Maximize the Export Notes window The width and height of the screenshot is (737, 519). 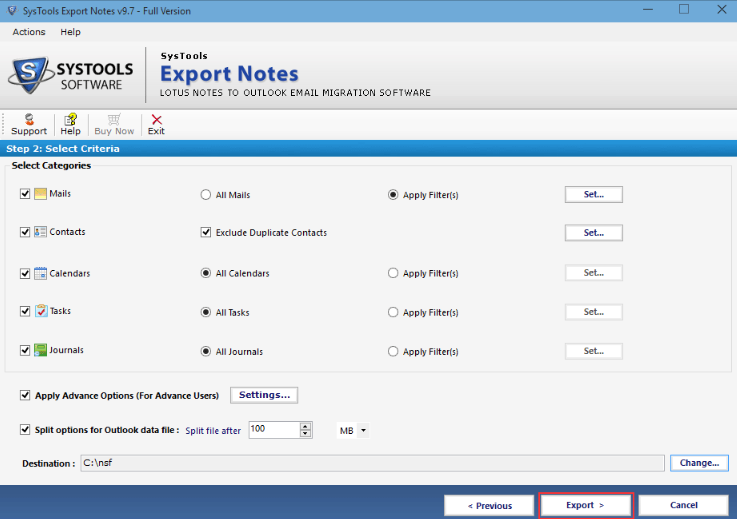click(684, 10)
